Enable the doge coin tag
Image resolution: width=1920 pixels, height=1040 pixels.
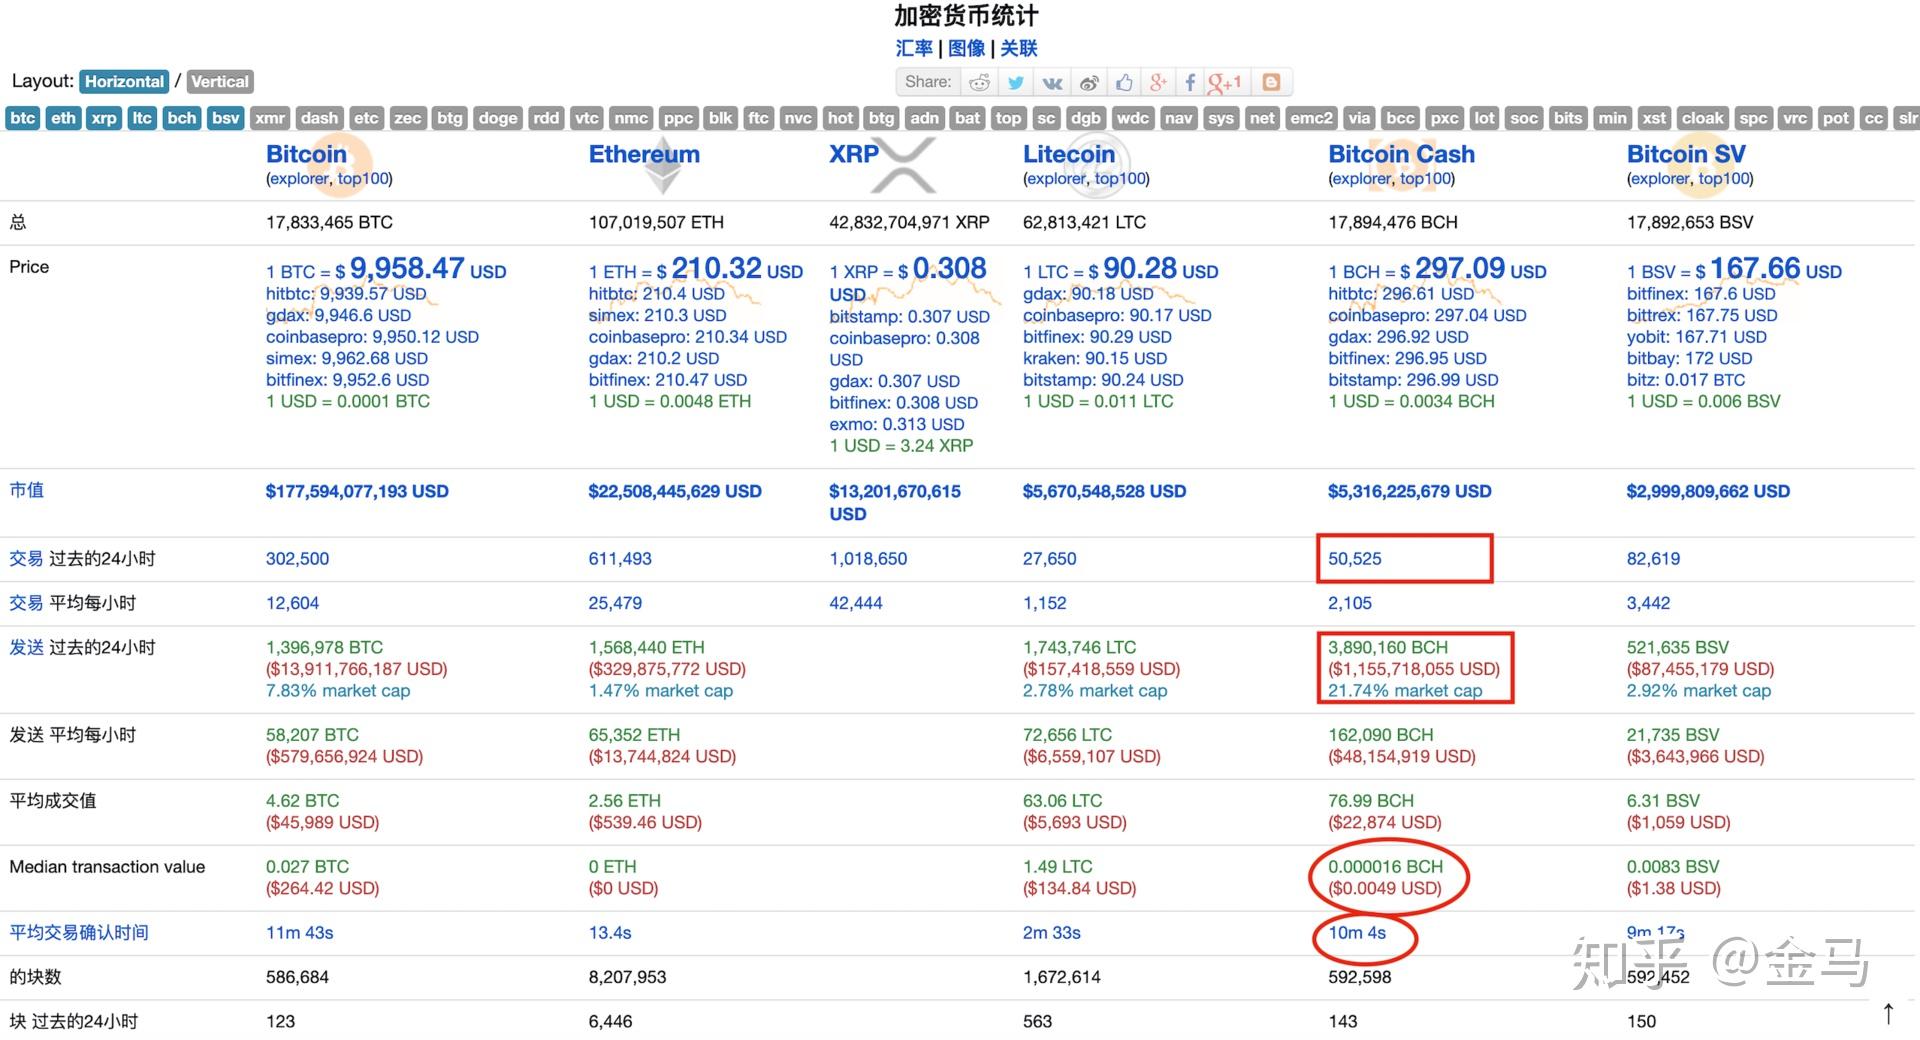pyautogui.click(x=498, y=118)
